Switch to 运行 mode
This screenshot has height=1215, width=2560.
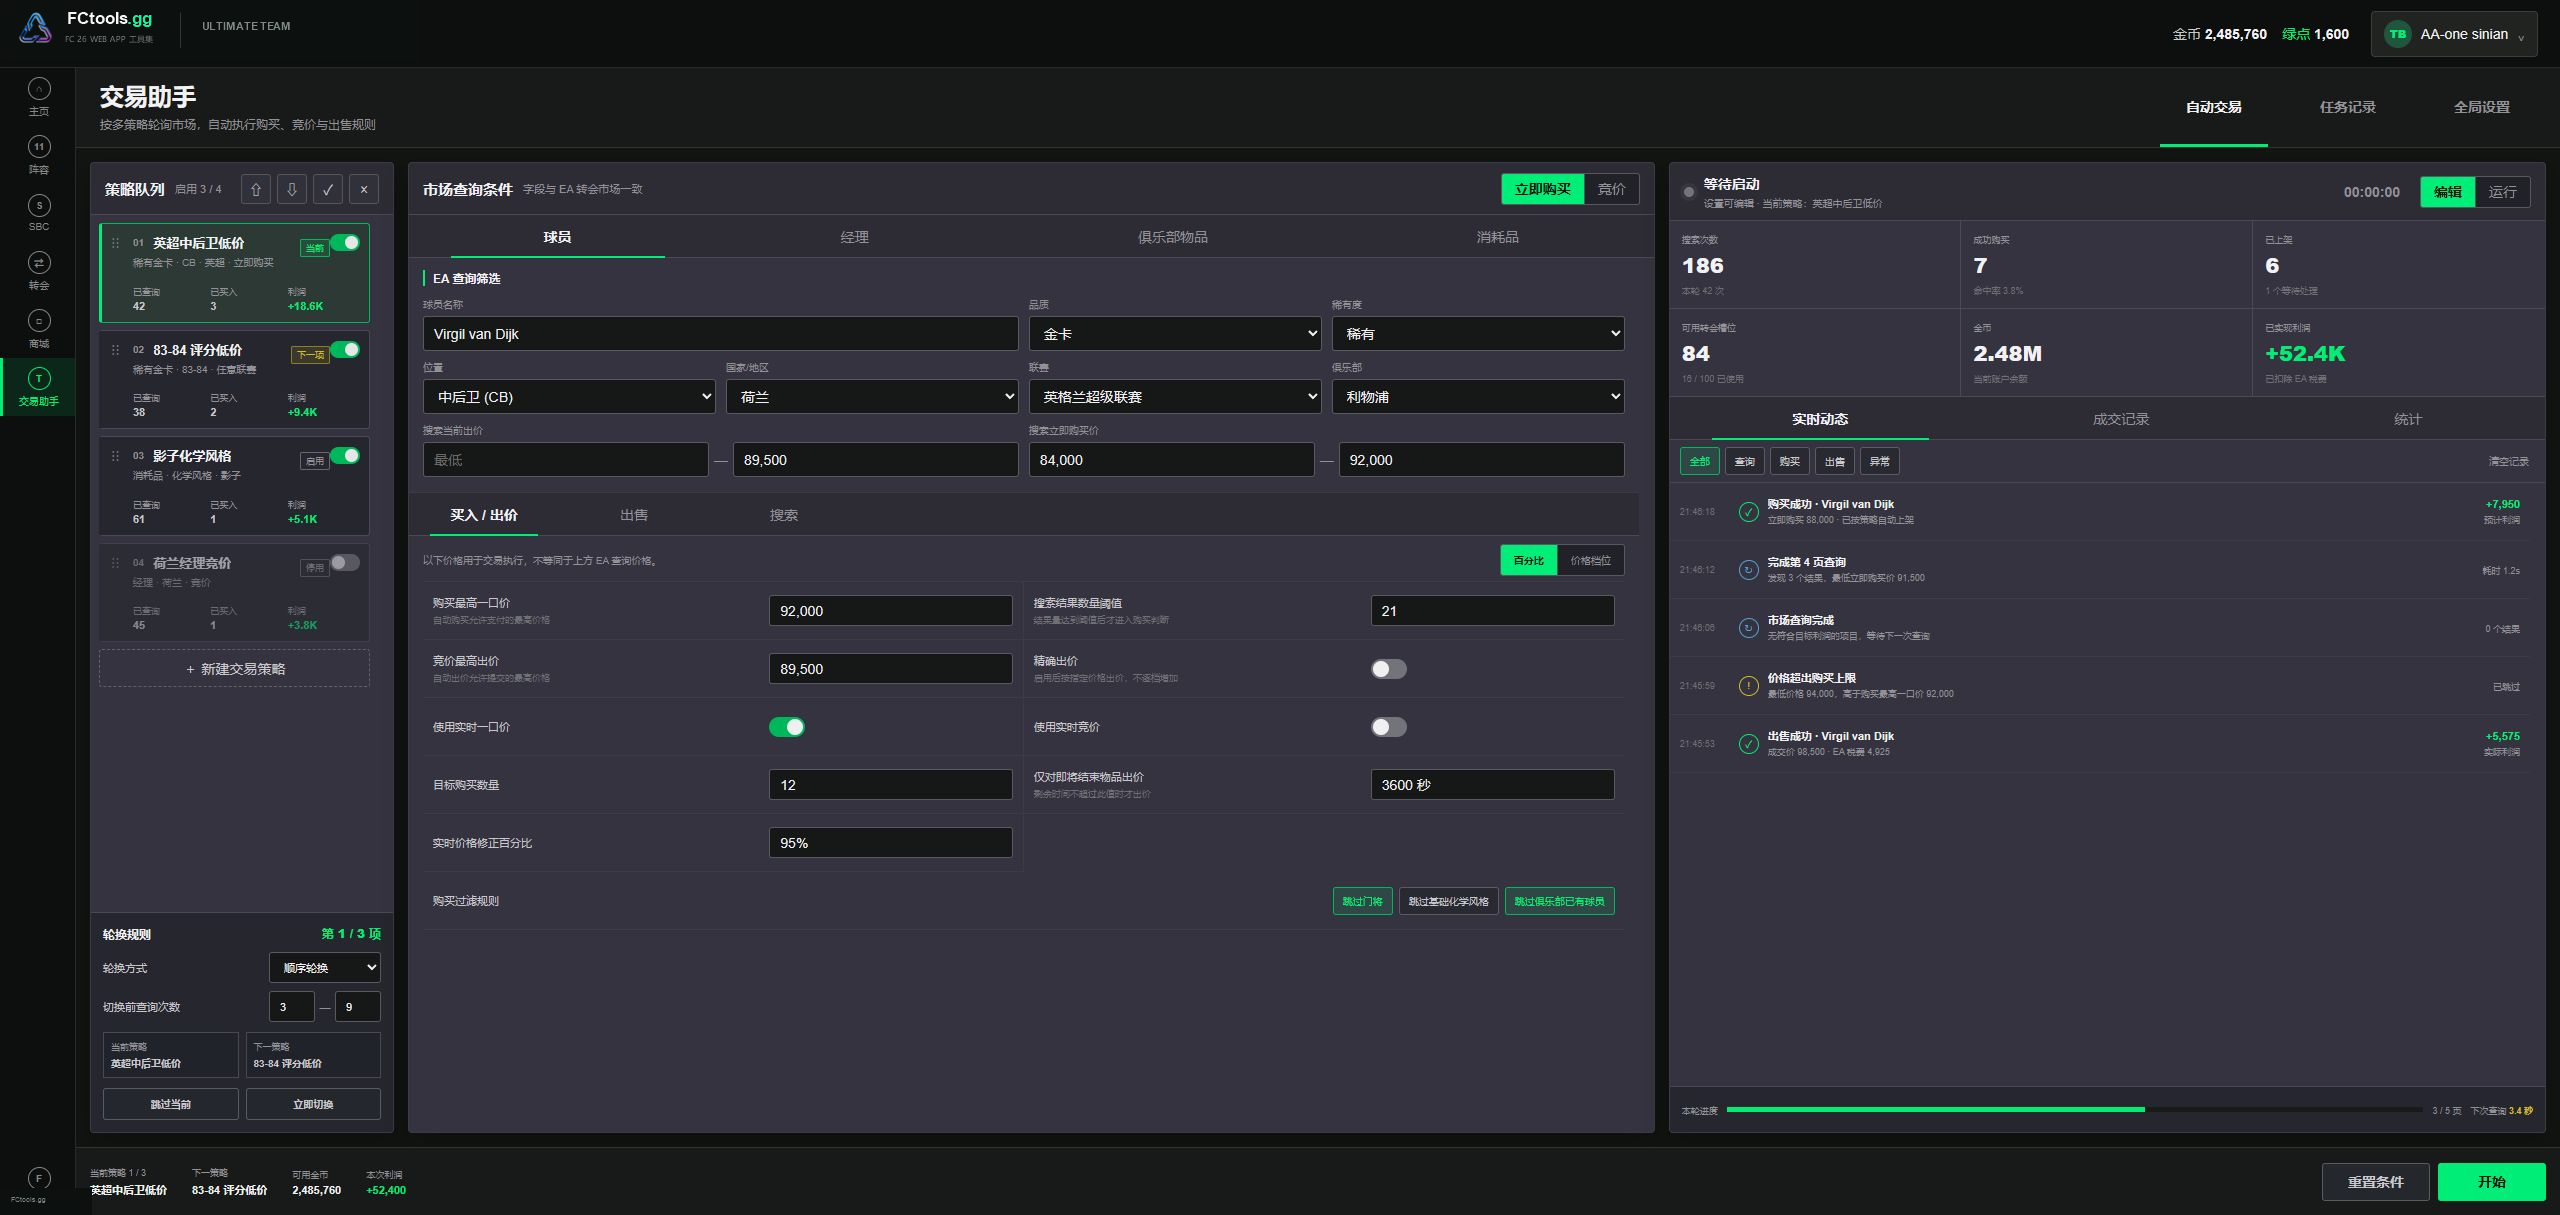2502,192
